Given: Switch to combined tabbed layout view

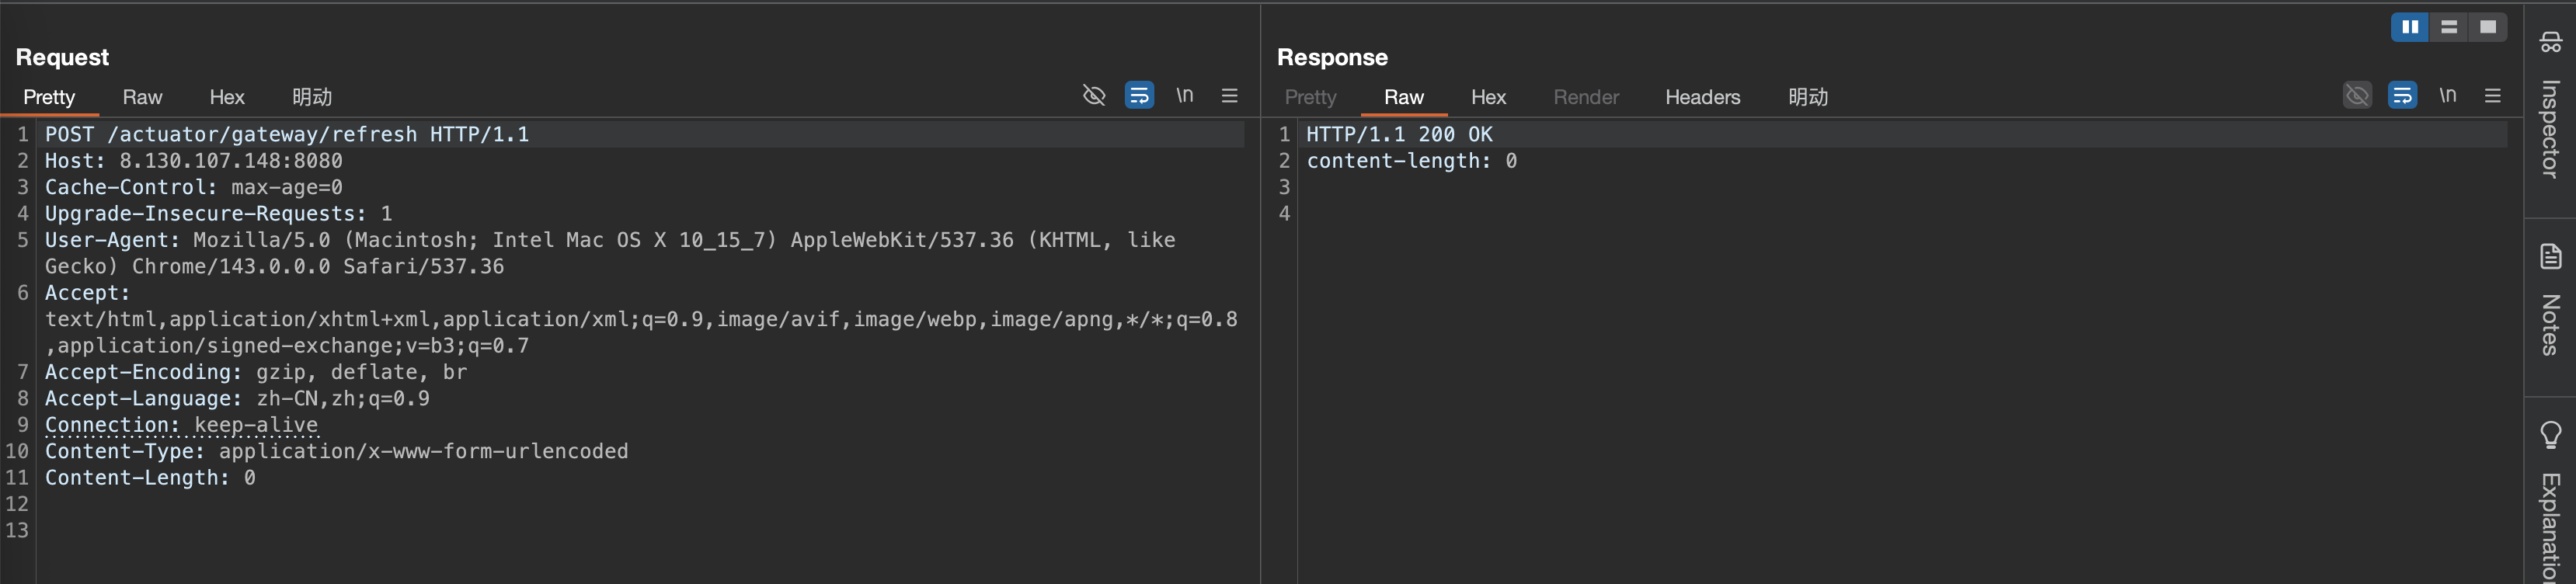Looking at the screenshot, I should (x=2488, y=27).
